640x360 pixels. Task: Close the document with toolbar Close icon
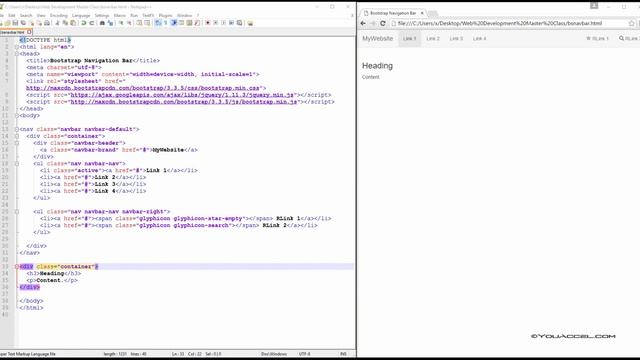[x=31, y=23]
